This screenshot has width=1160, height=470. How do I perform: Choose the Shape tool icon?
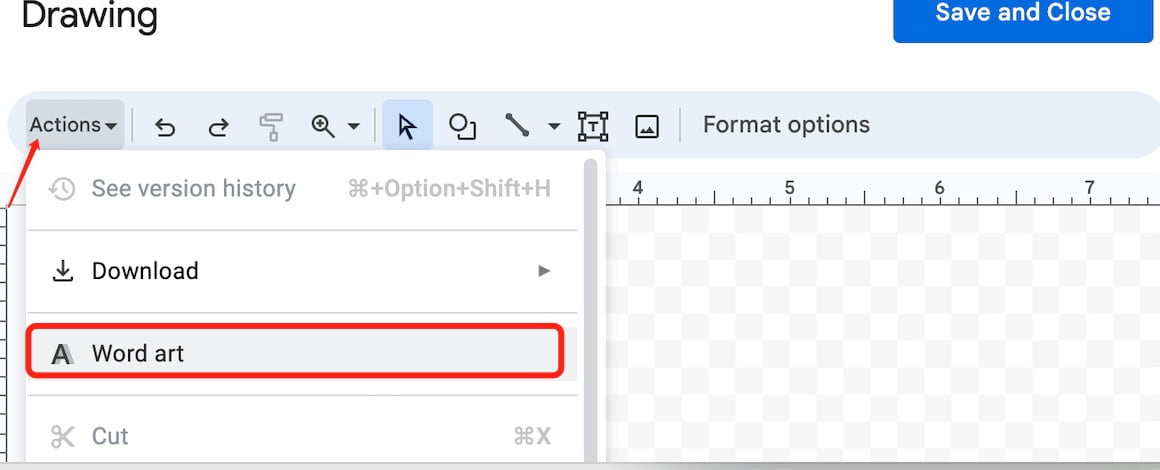462,127
